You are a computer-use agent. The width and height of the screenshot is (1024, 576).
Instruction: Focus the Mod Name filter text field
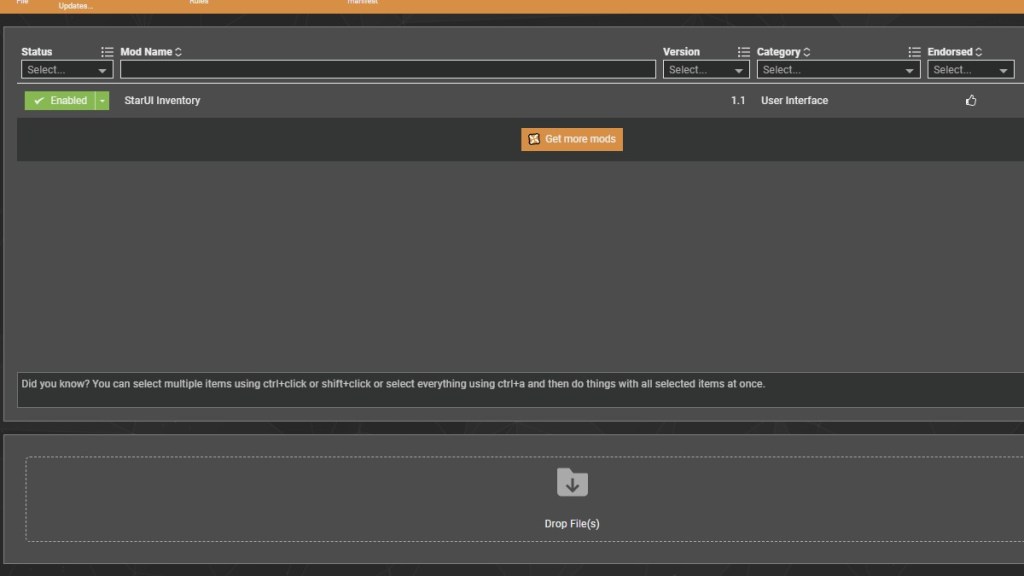(x=388, y=70)
